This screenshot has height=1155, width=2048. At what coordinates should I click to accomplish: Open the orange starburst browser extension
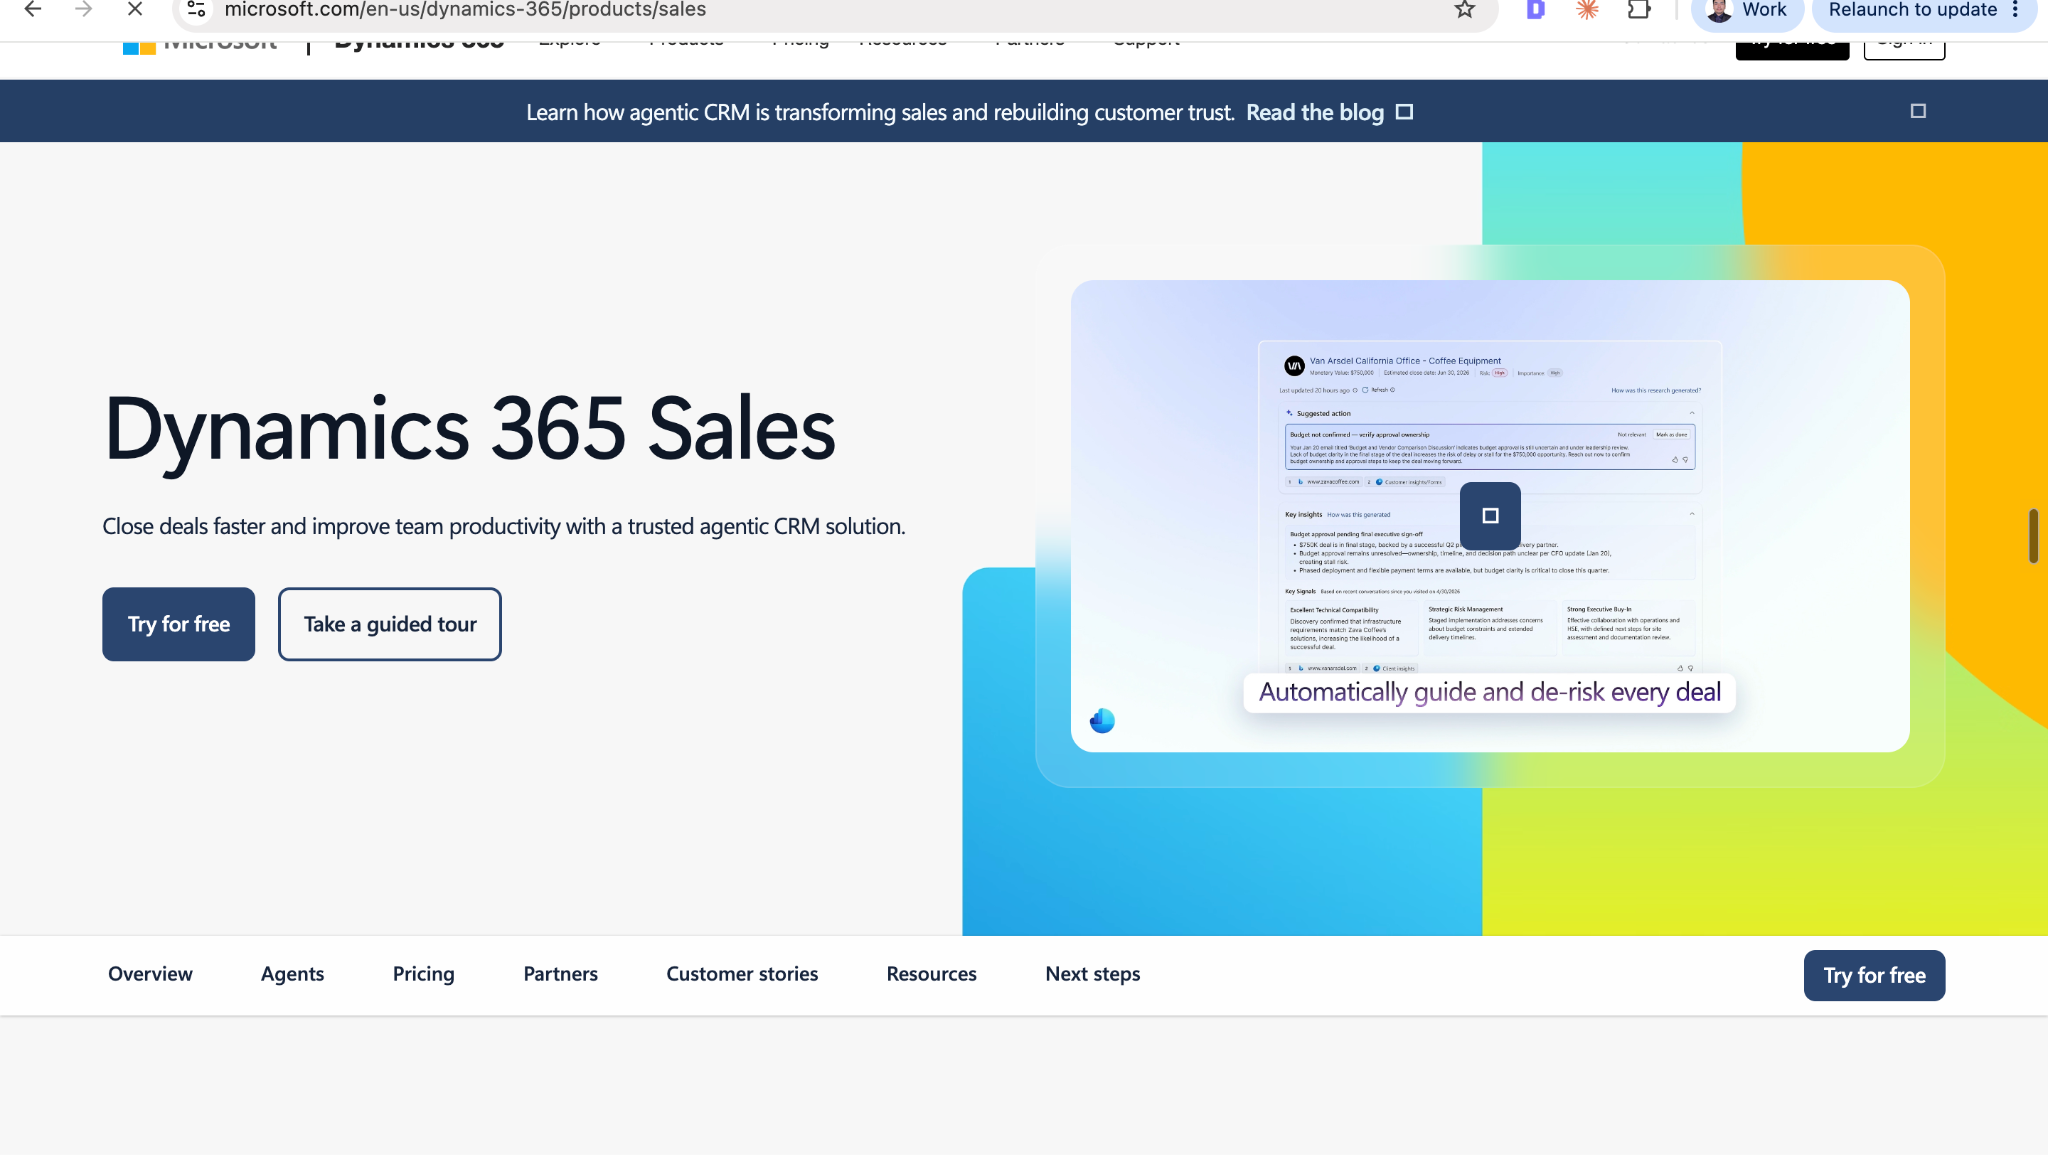(1587, 10)
